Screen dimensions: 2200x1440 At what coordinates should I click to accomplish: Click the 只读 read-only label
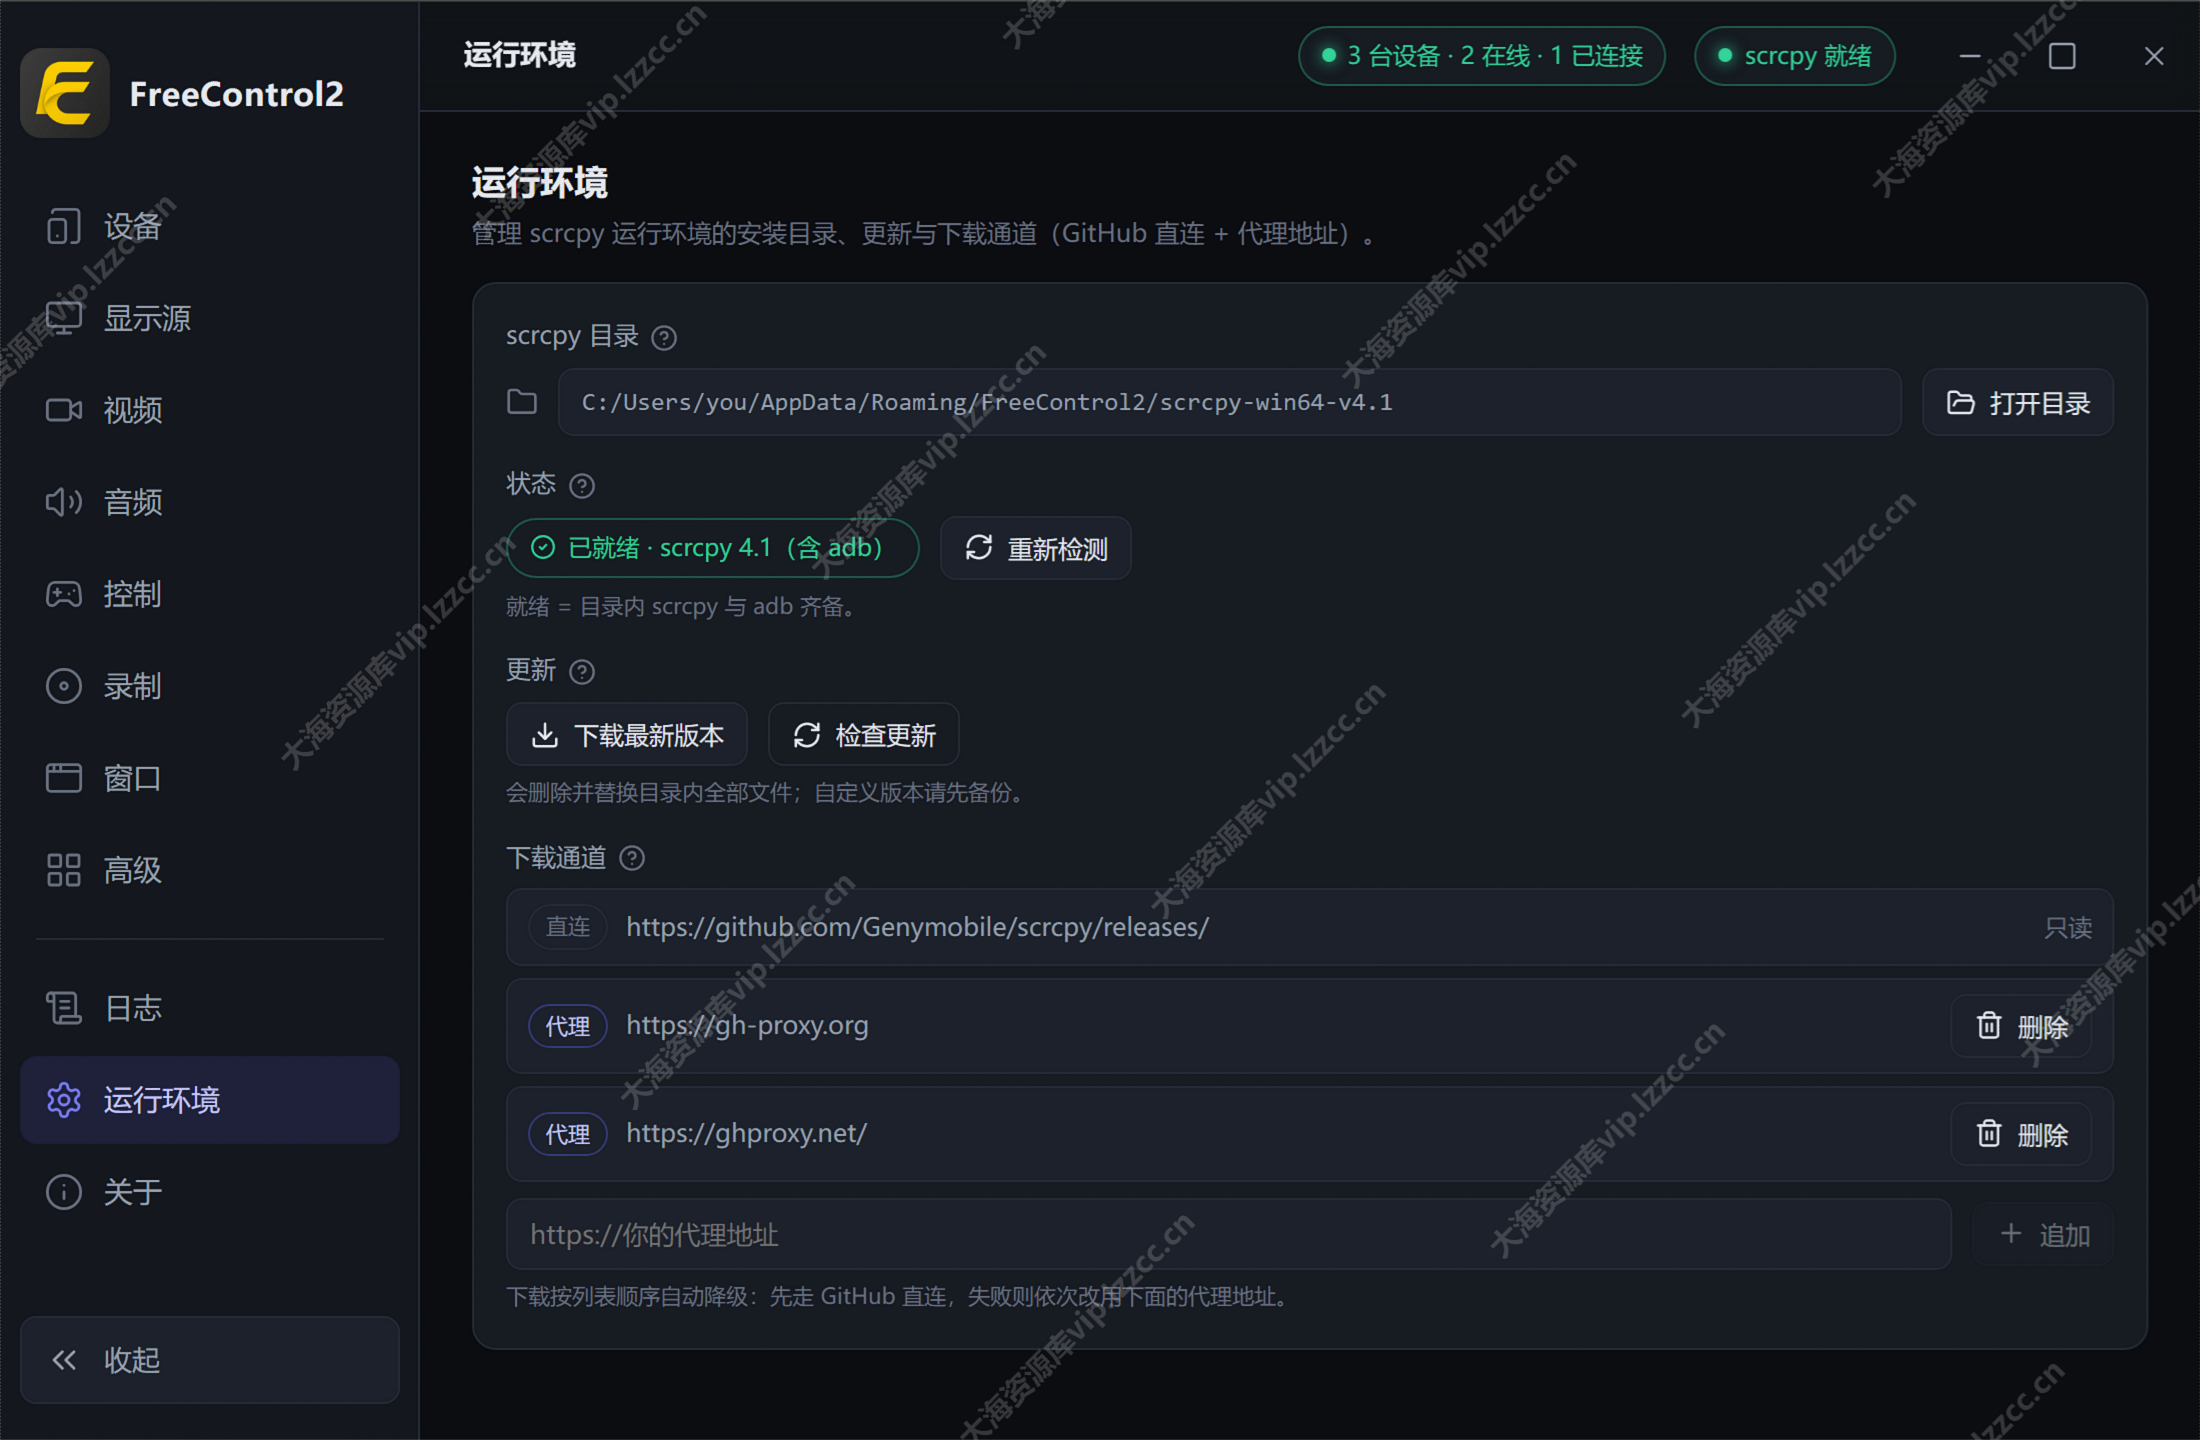tap(2068, 928)
